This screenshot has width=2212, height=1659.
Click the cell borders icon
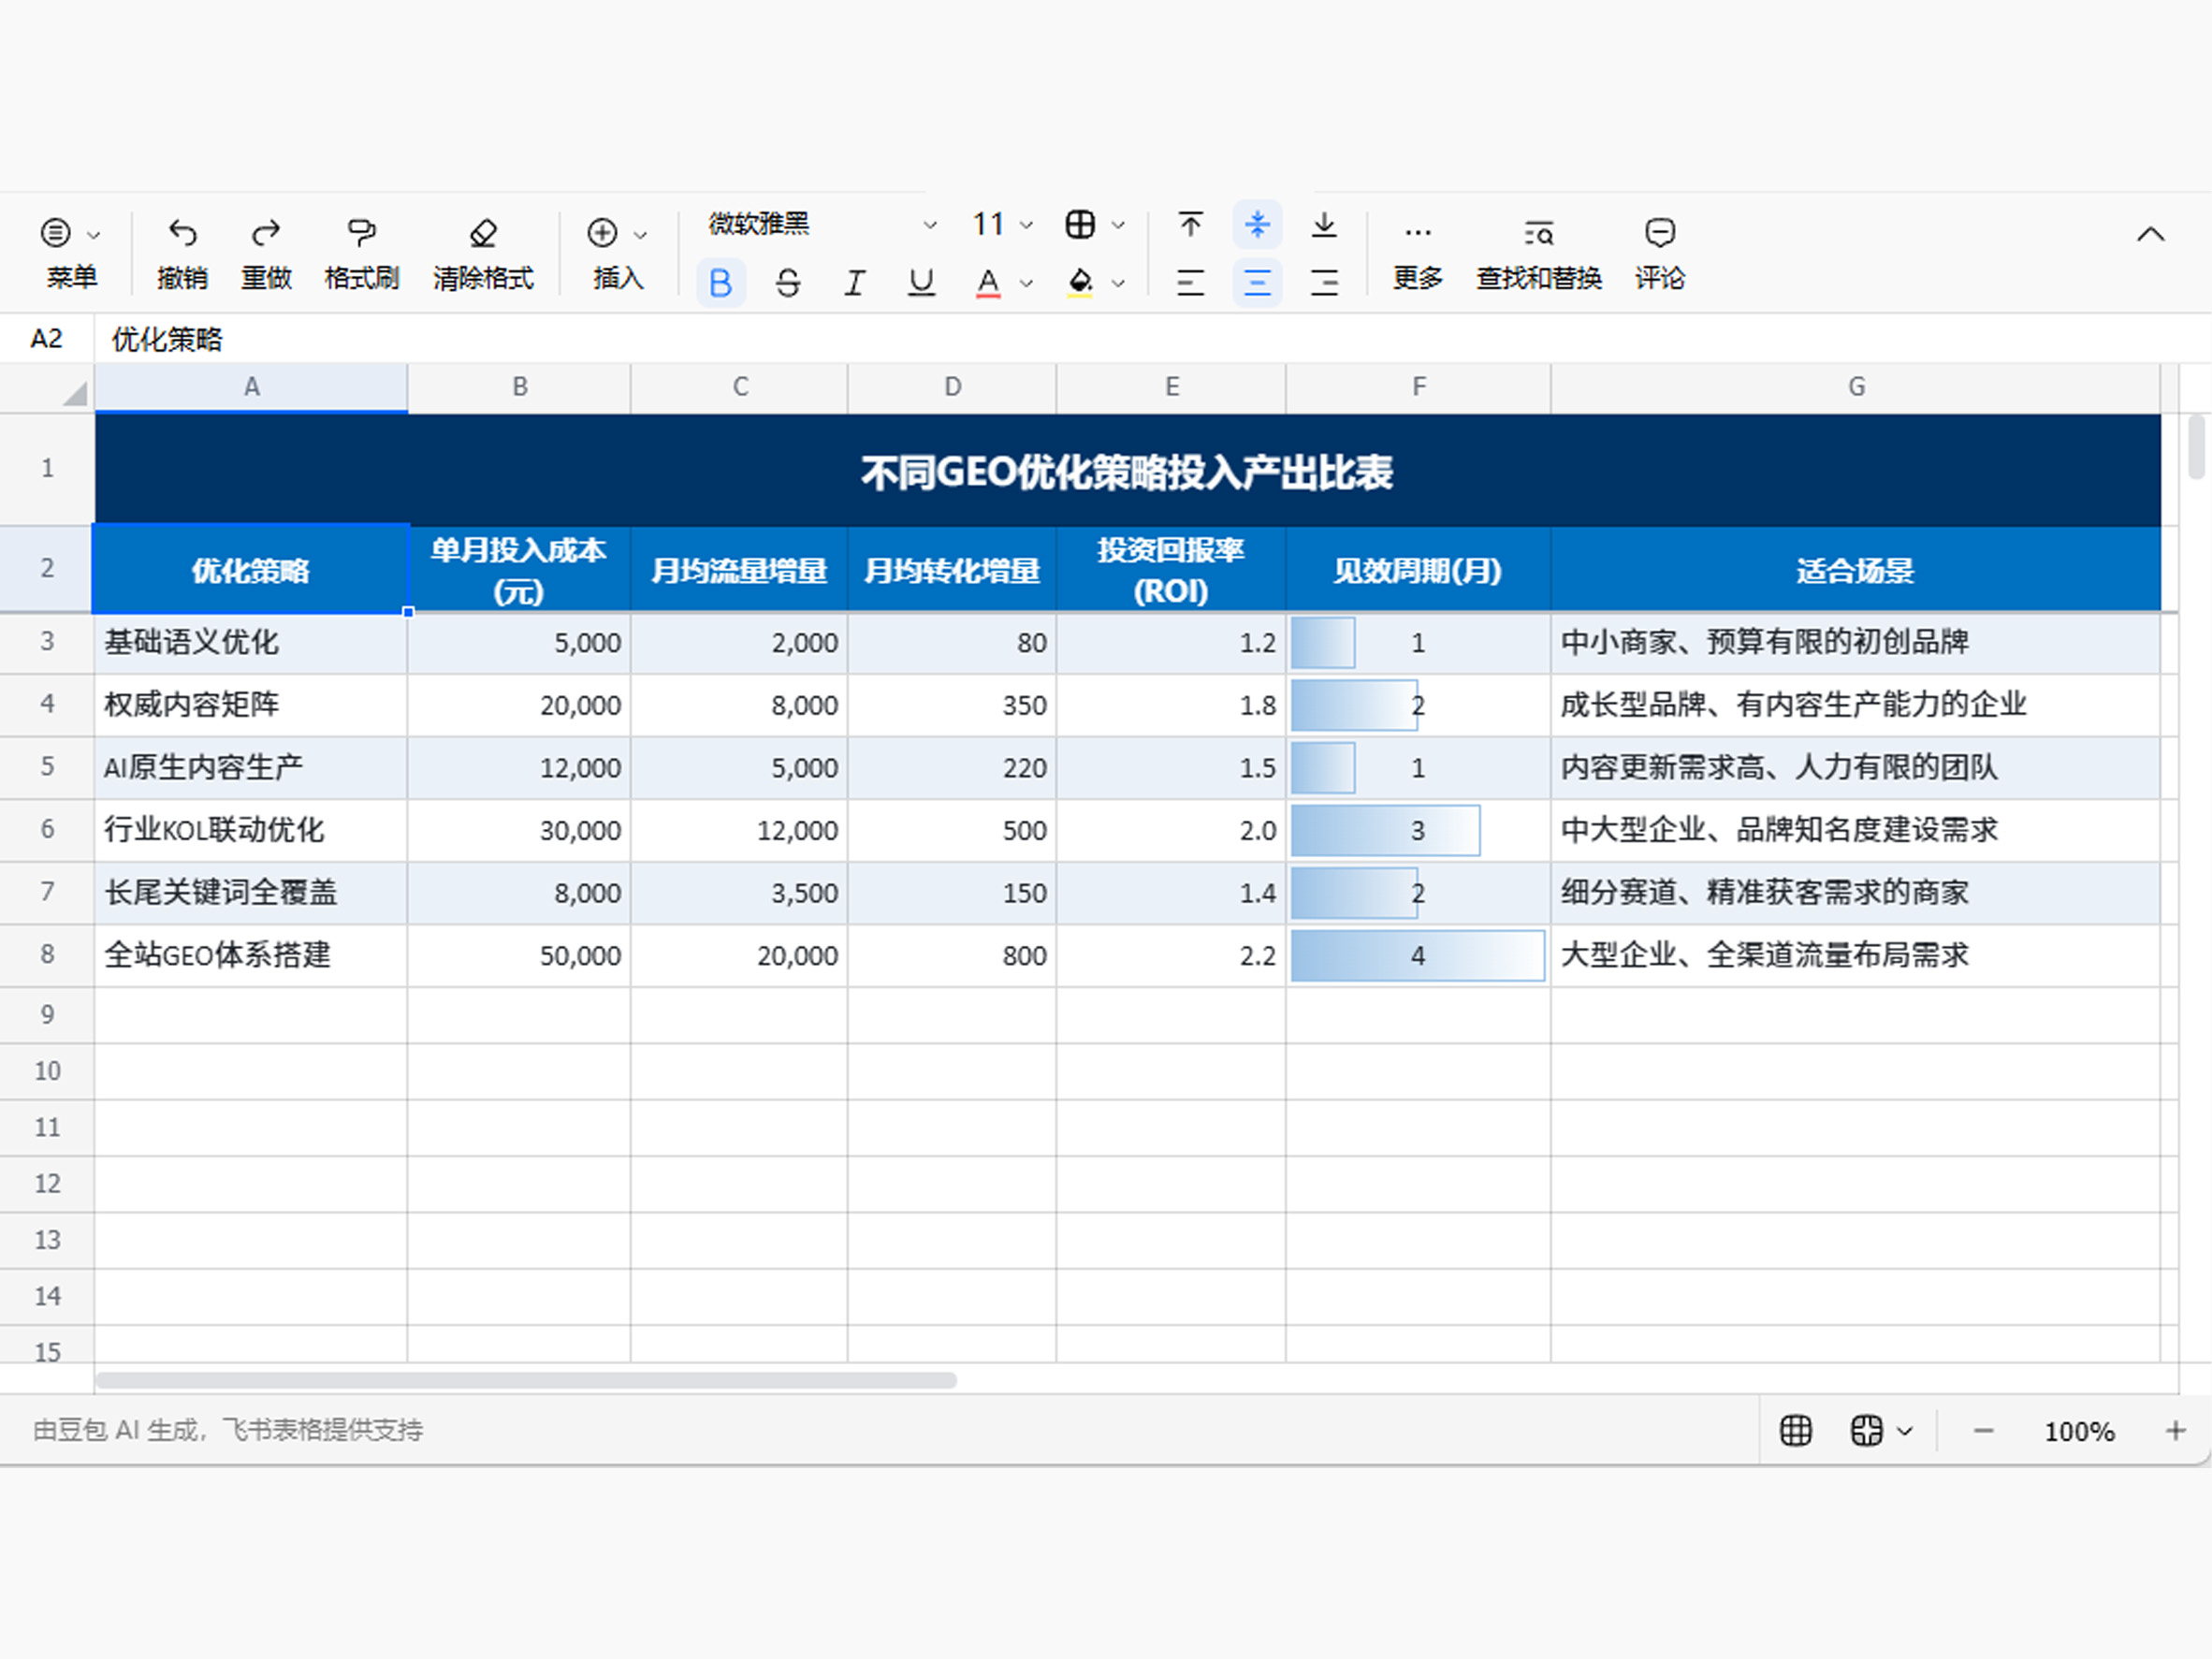tap(1080, 224)
